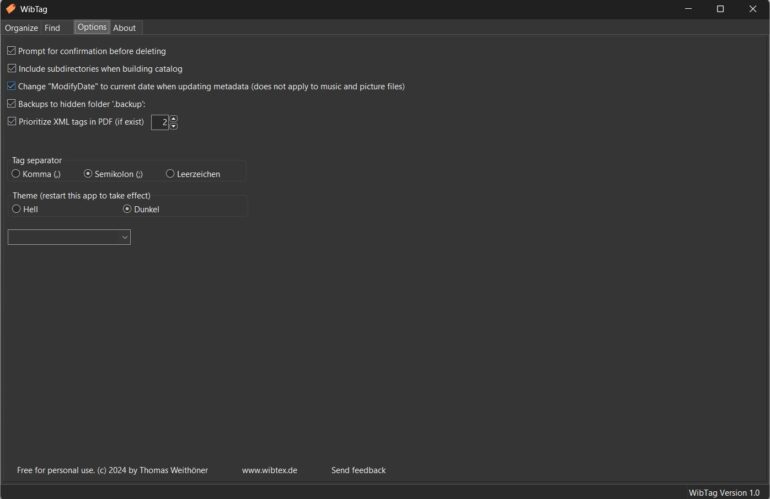Open the Organize tab
Image resolution: width=770 pixels, height=499 pixels.
pos(20,28)
